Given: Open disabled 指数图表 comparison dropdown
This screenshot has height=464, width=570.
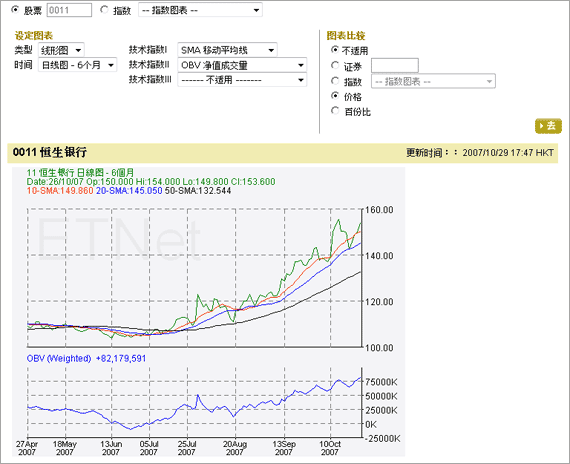Looking at the screenshot, I should (433, 81).
